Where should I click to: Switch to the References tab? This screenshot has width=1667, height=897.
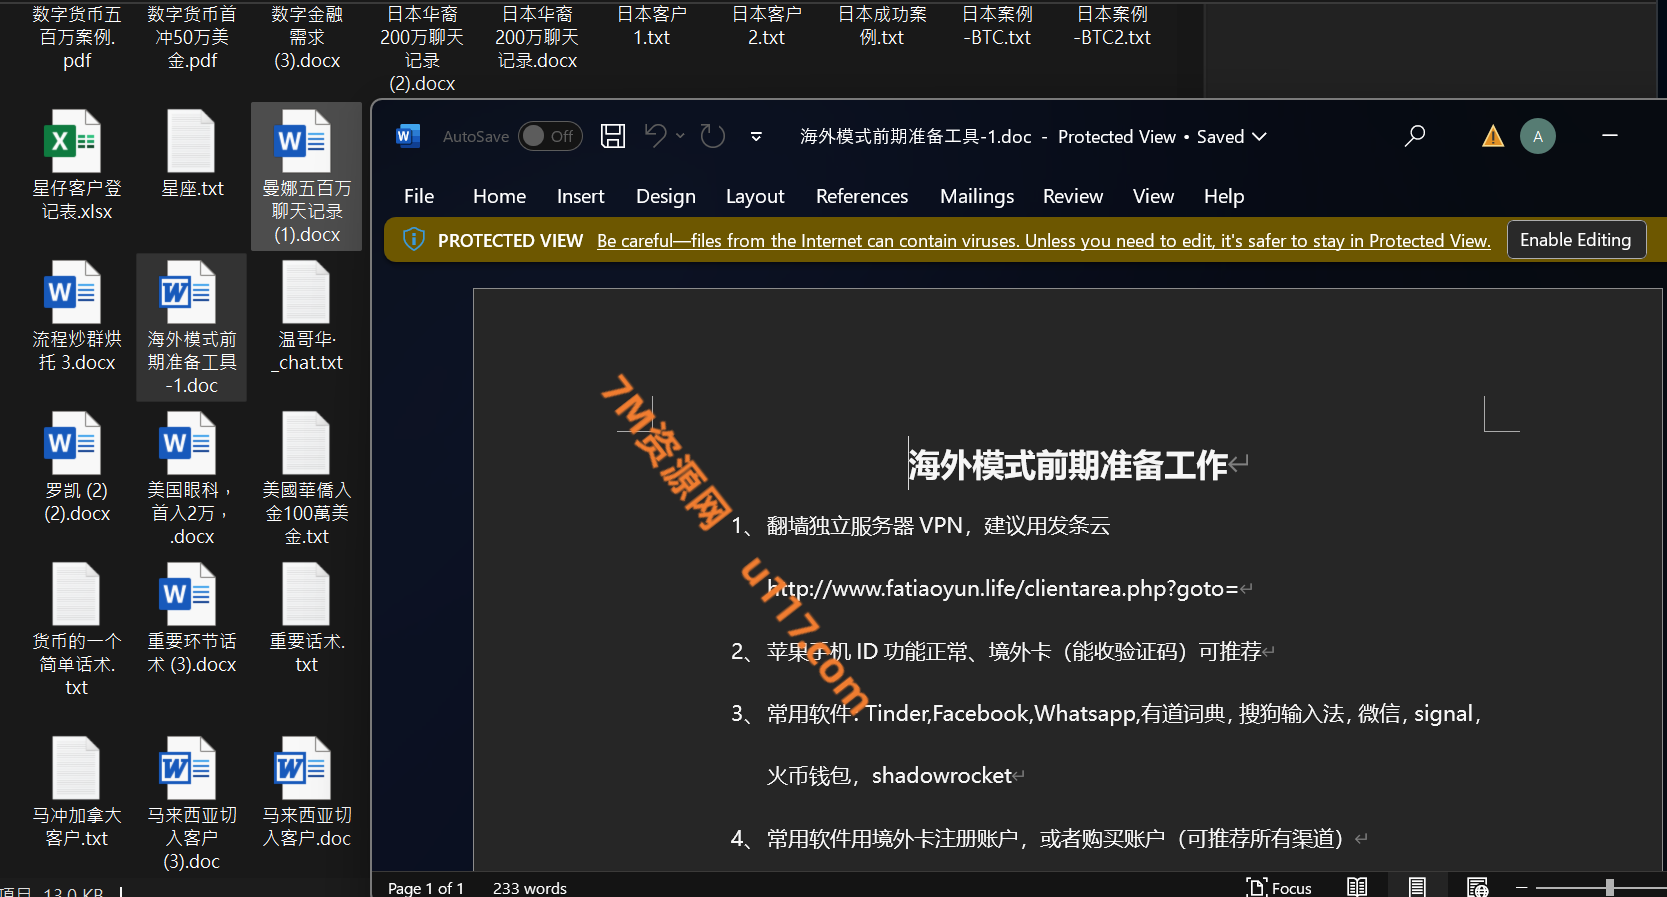click(x=861, y=196)
